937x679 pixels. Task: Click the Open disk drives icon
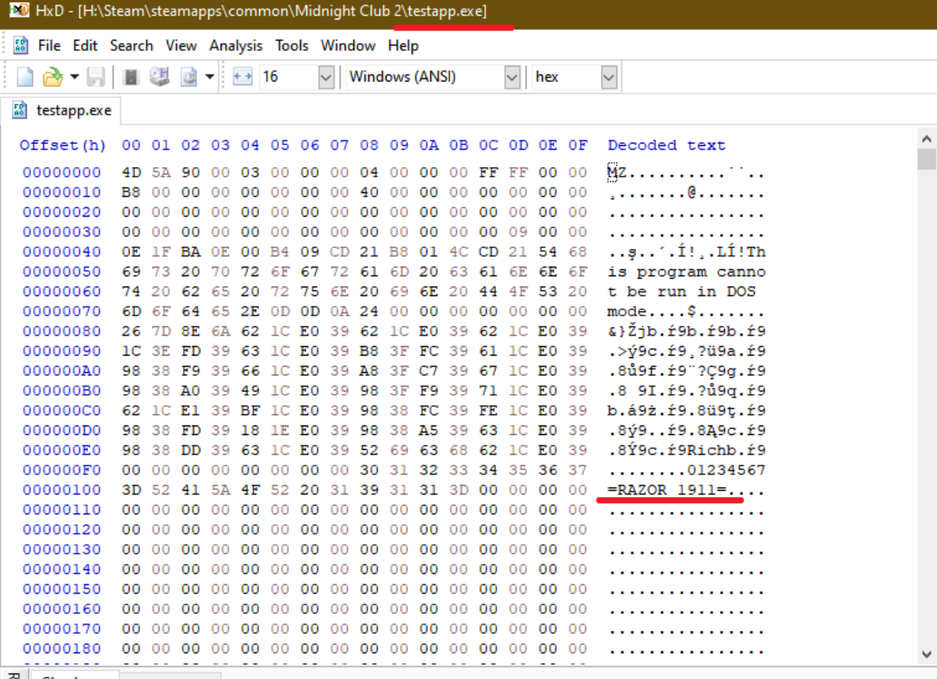[160, 77]
